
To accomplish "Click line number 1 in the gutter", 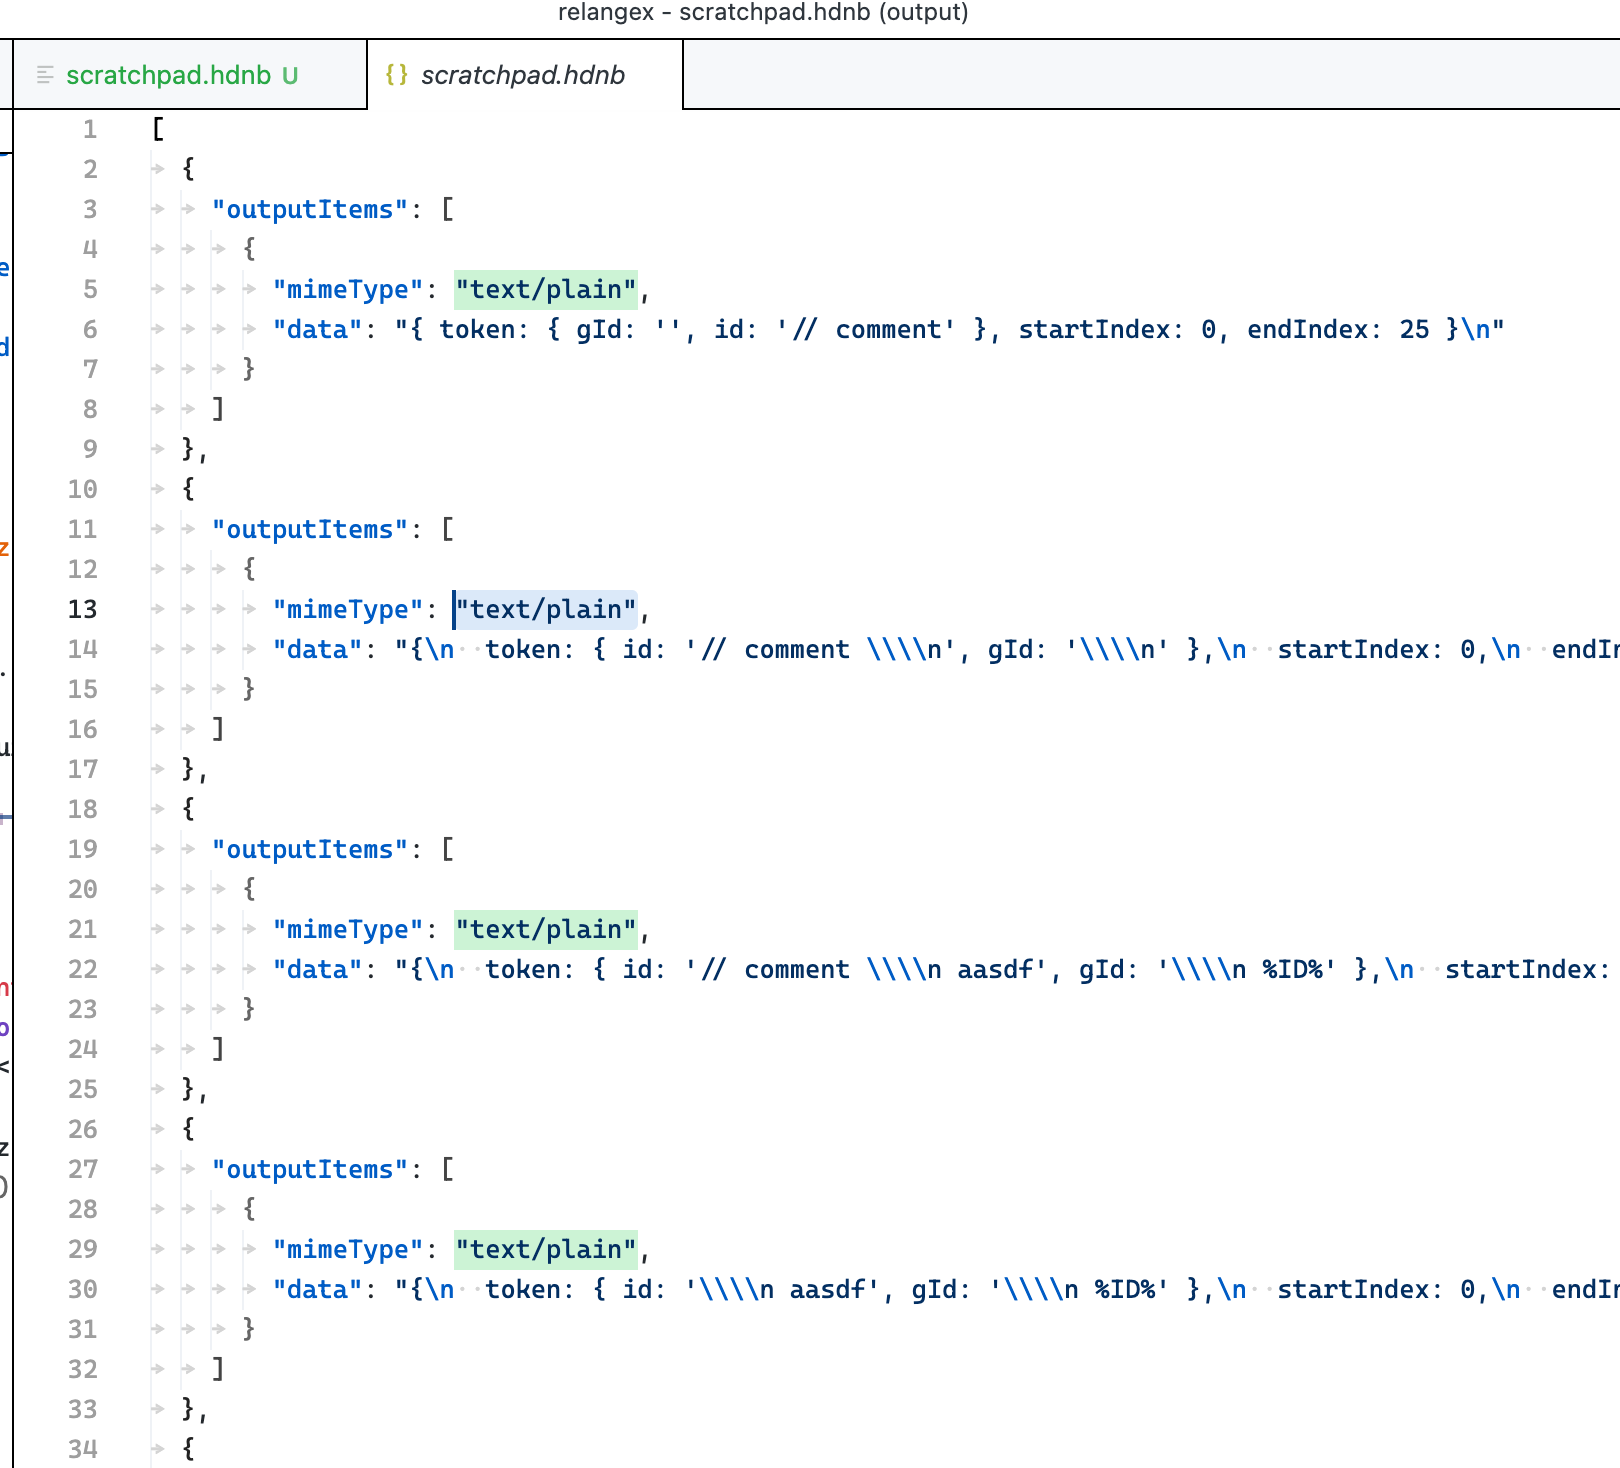I will 89,129.
